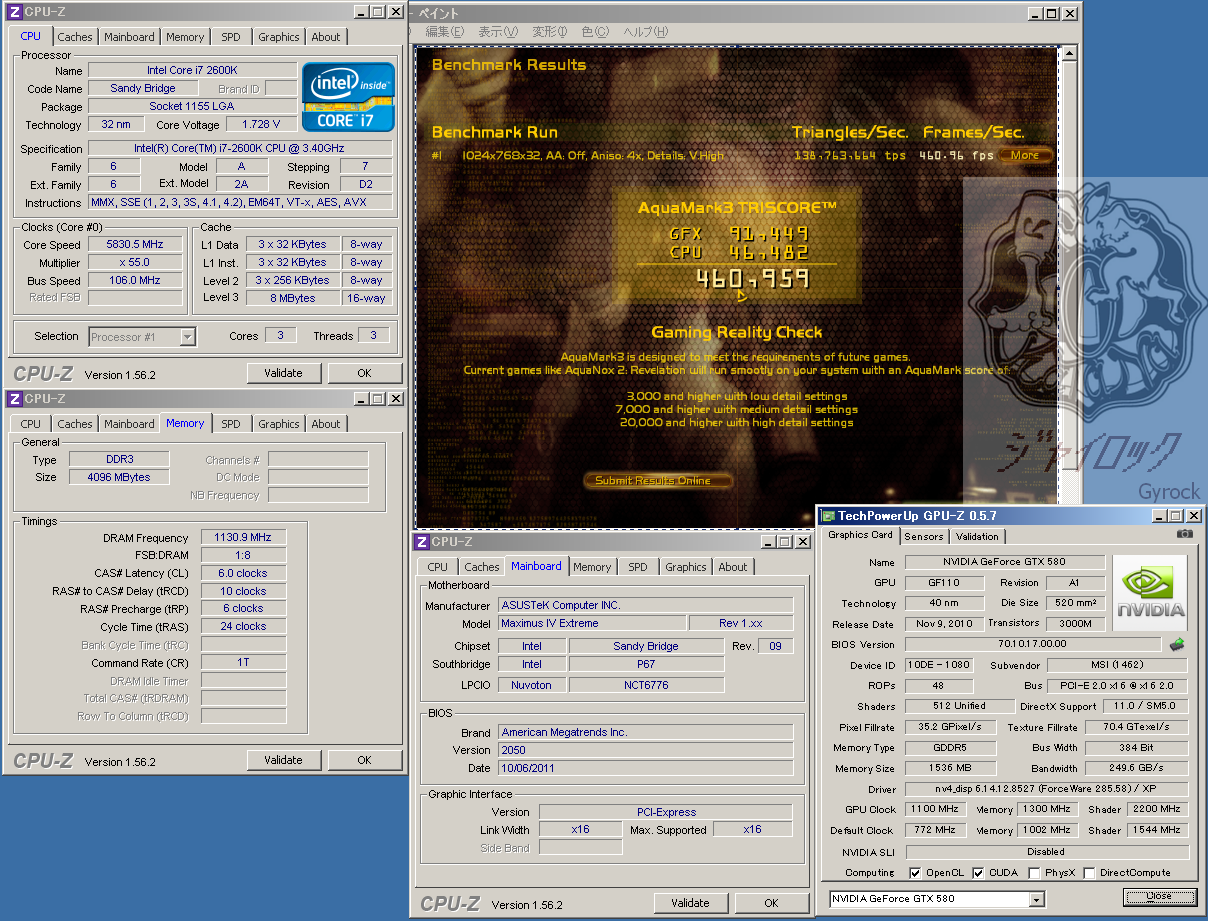Click the More button in AquaMark results
The width and height of the screenshot is (1208, 921).
[1025, 155]
